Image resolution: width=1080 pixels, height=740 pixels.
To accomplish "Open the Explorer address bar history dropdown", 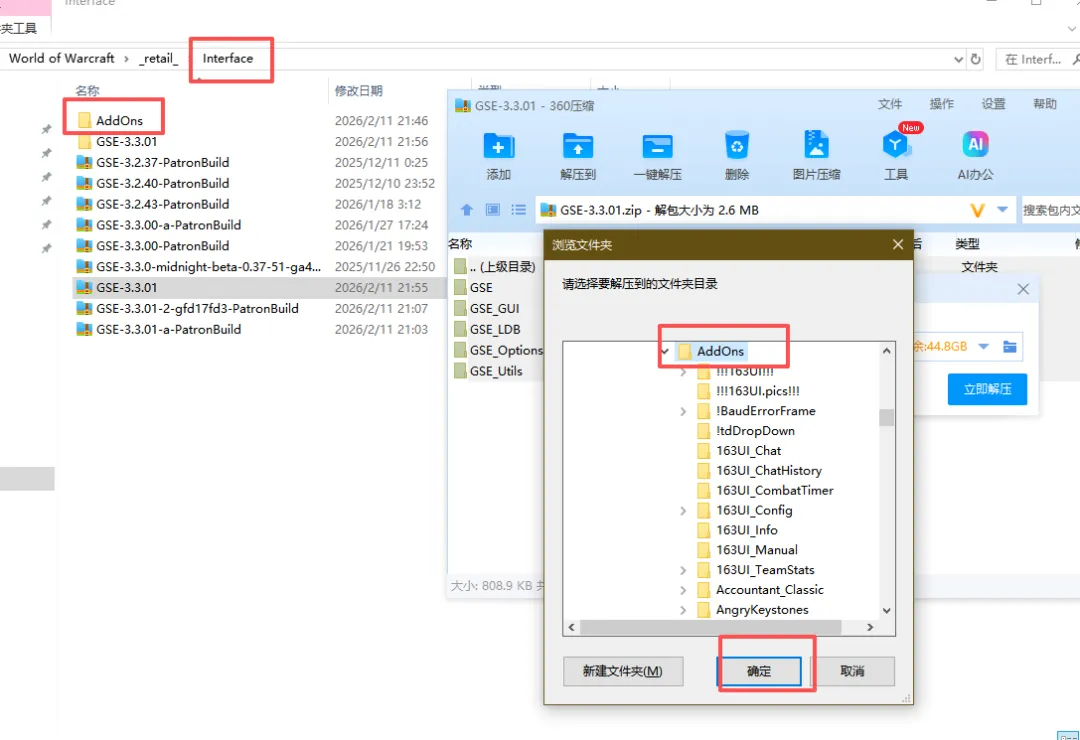I will pyautogui.click(x=958, y=59).
